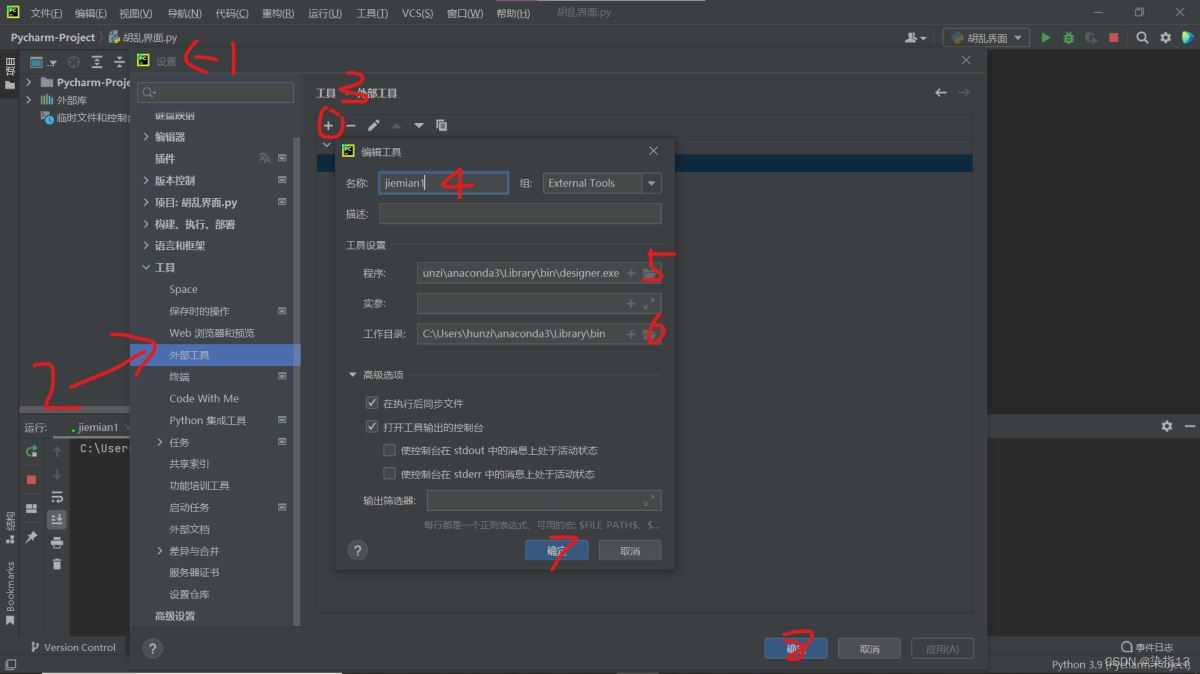
Task: Insert macro into the Program field
Action: tap(631, 273)
